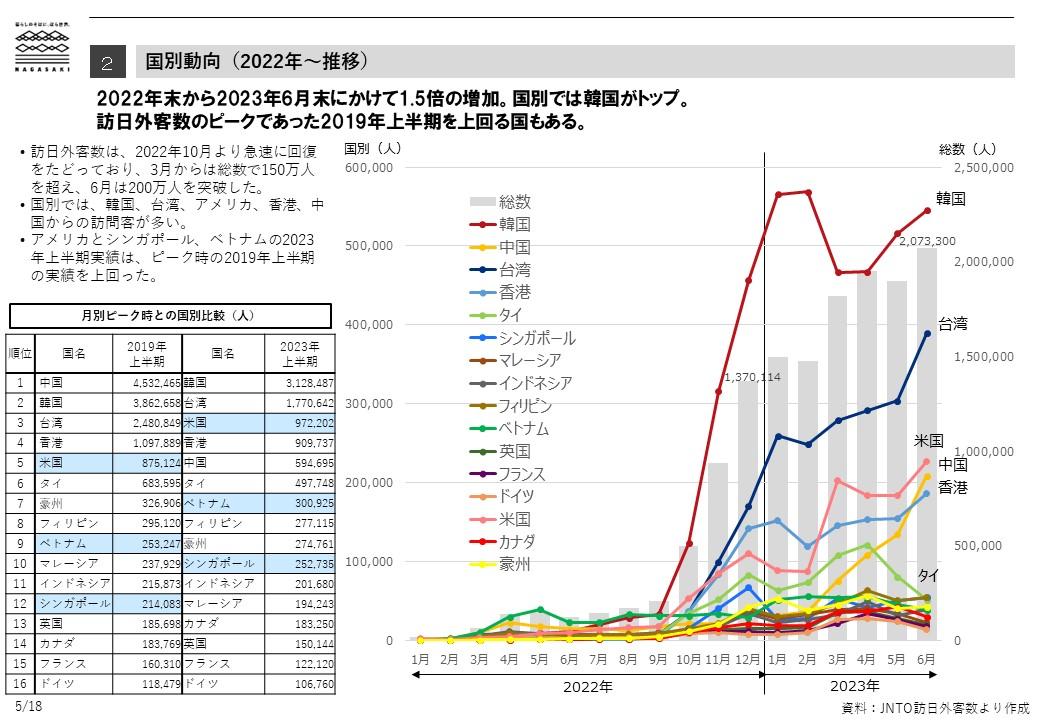The image size is (1040, 720).
Task: Click the left axis value "600,000"
Action: [x=369, y=168]
